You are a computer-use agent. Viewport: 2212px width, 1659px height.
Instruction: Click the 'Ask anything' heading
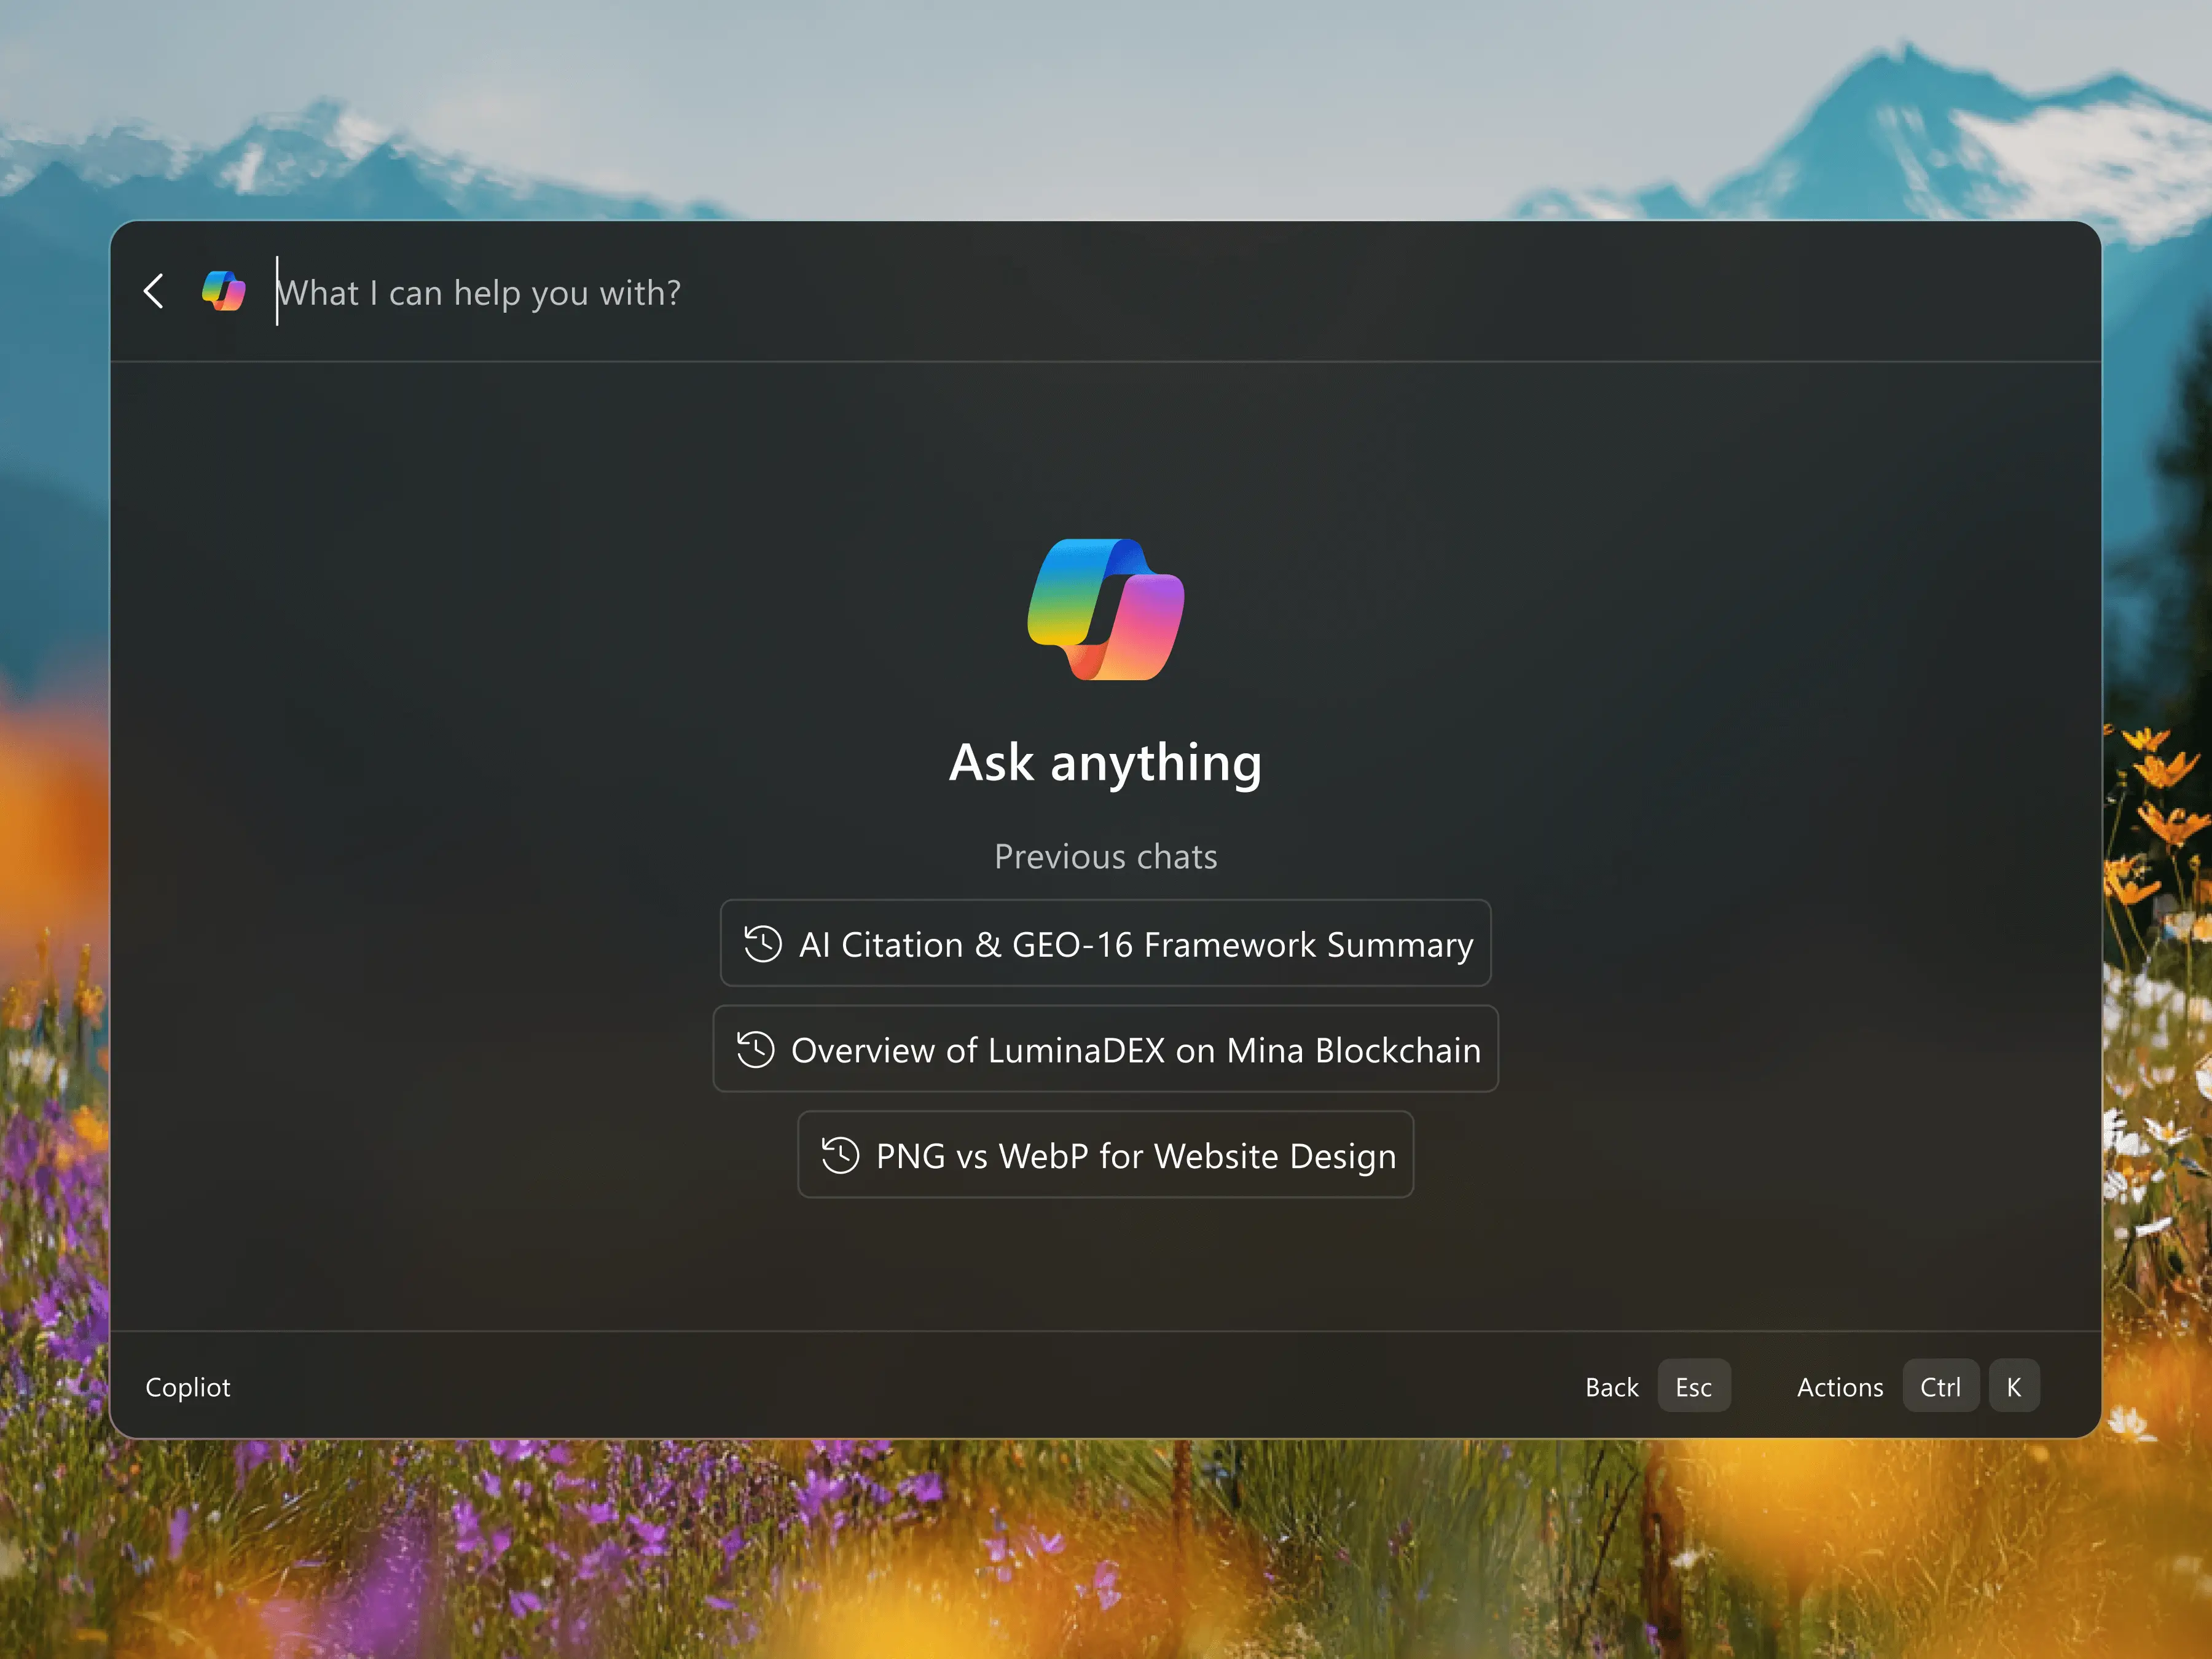[x=1105, y=763]
